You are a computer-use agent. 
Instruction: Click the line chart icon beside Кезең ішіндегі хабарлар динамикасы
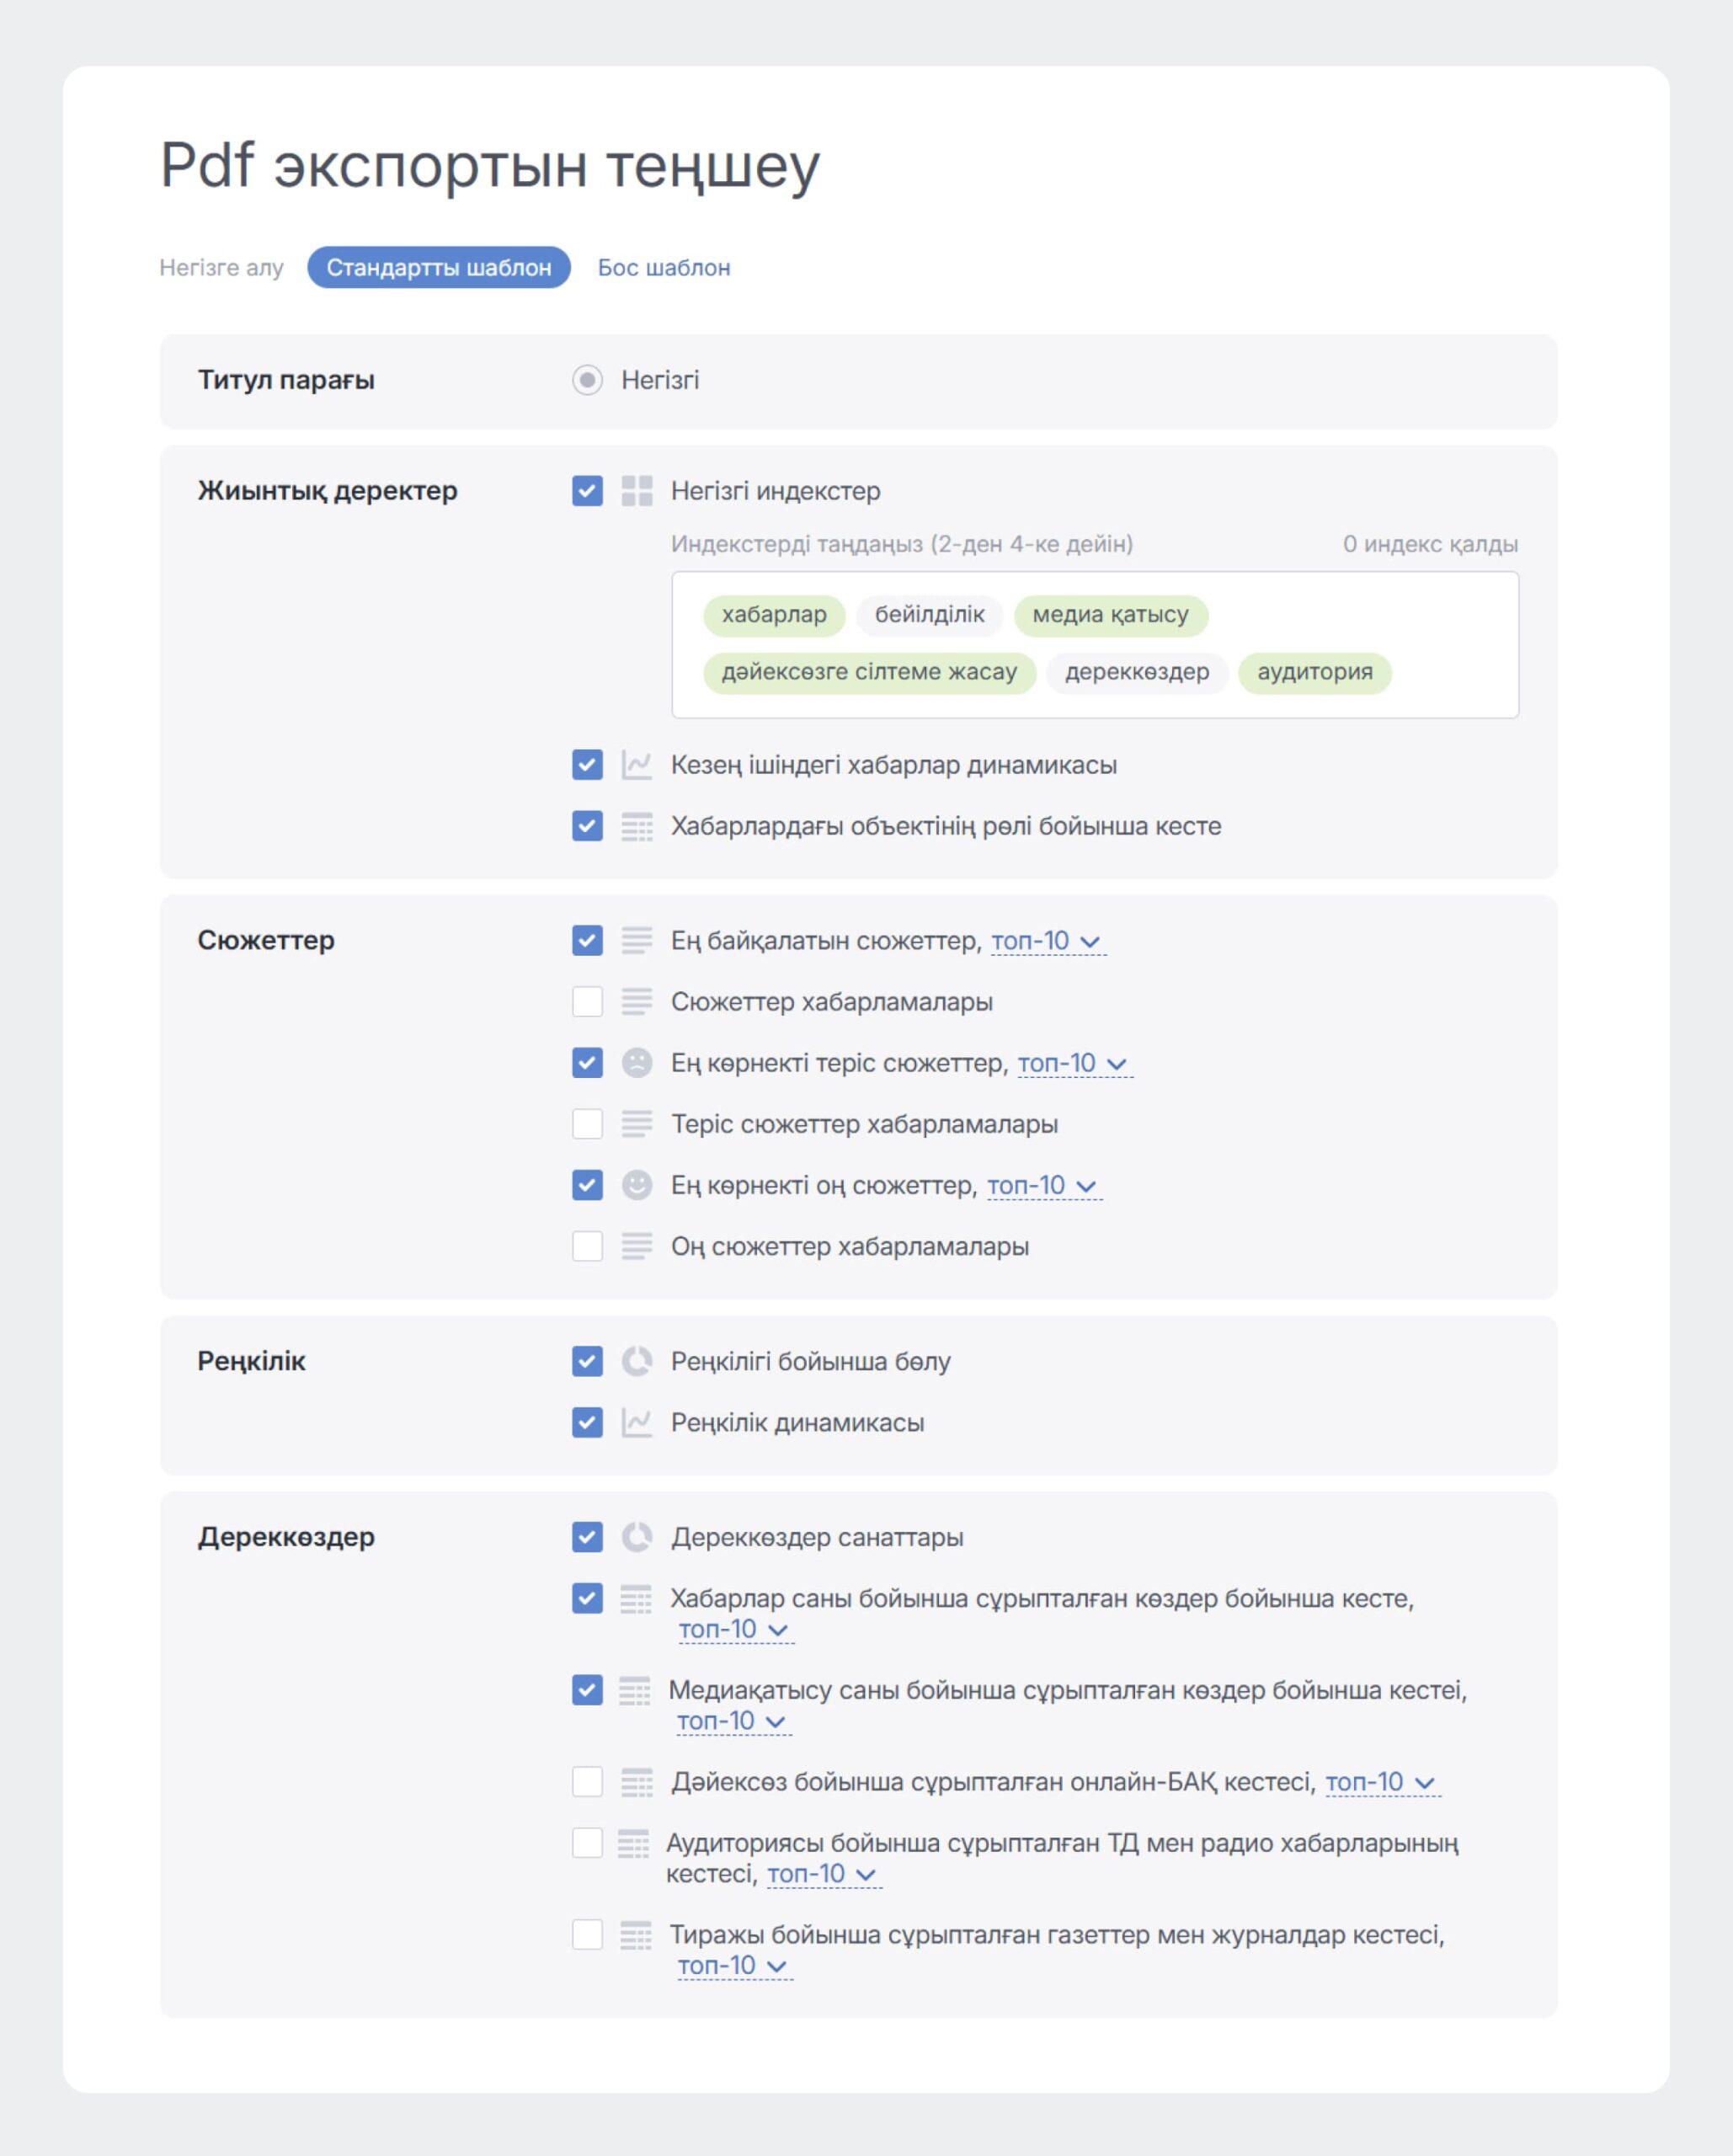637,765
